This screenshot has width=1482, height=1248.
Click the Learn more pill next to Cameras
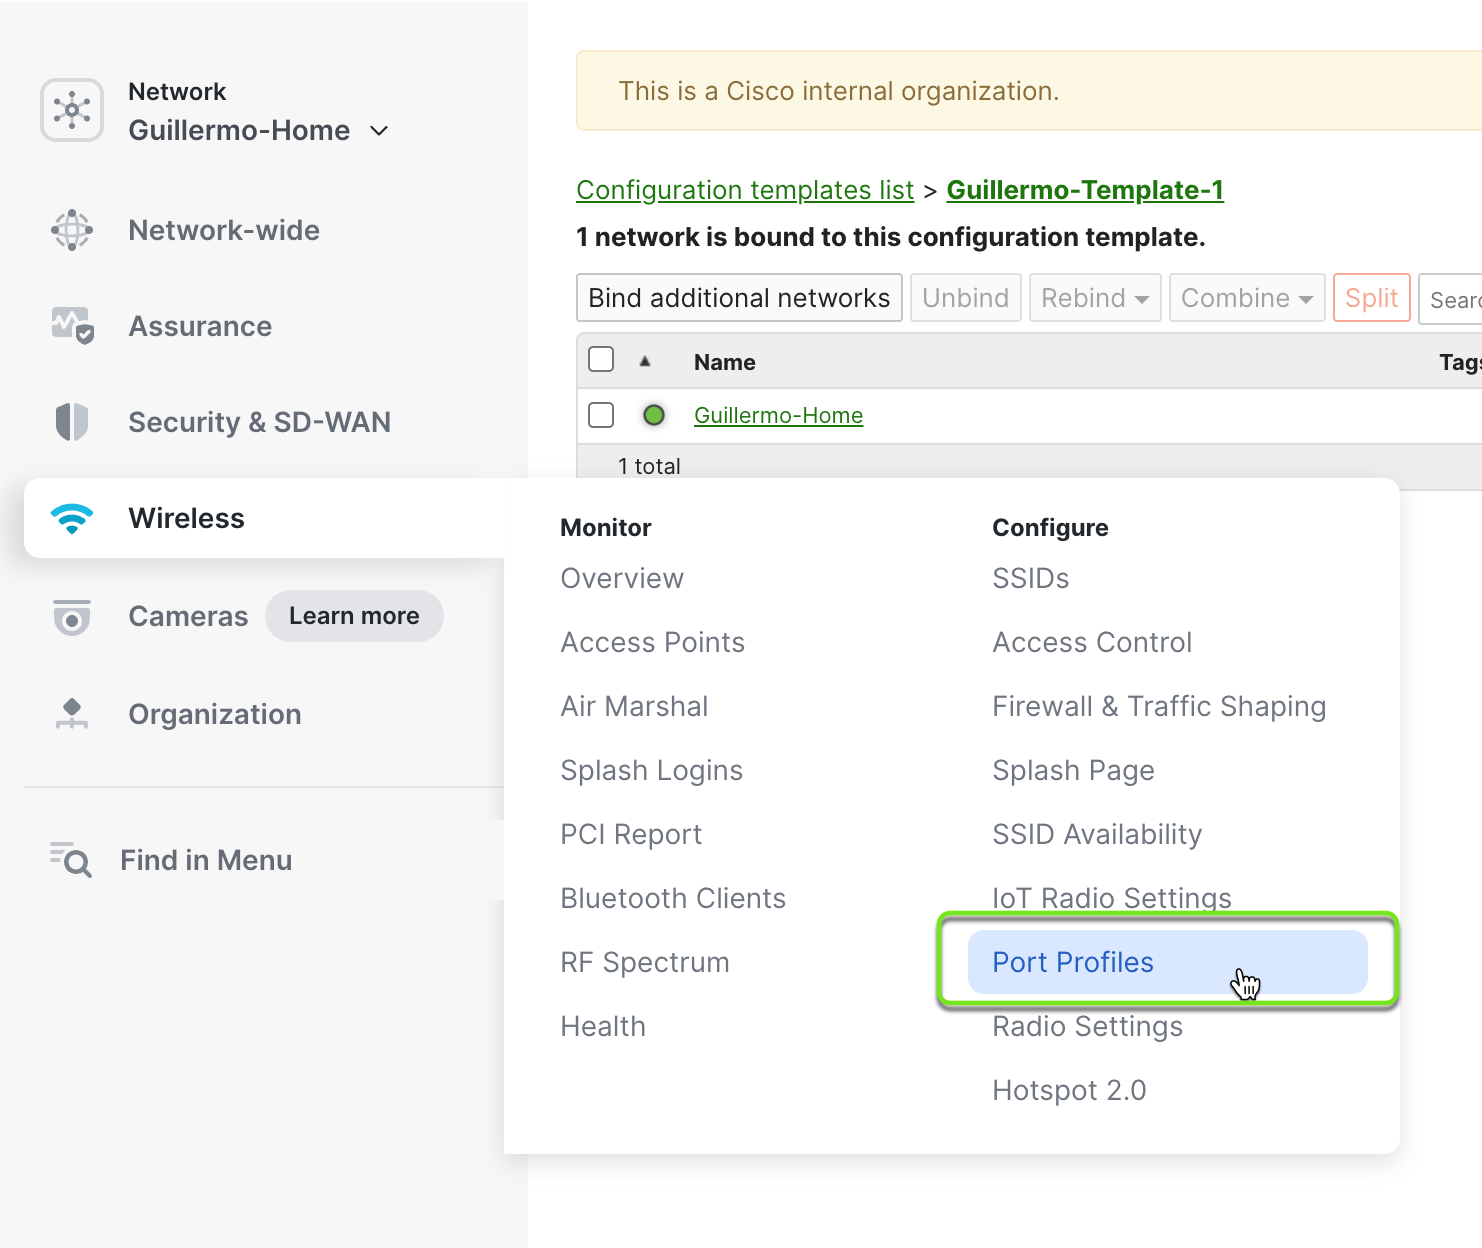[354, 616]
